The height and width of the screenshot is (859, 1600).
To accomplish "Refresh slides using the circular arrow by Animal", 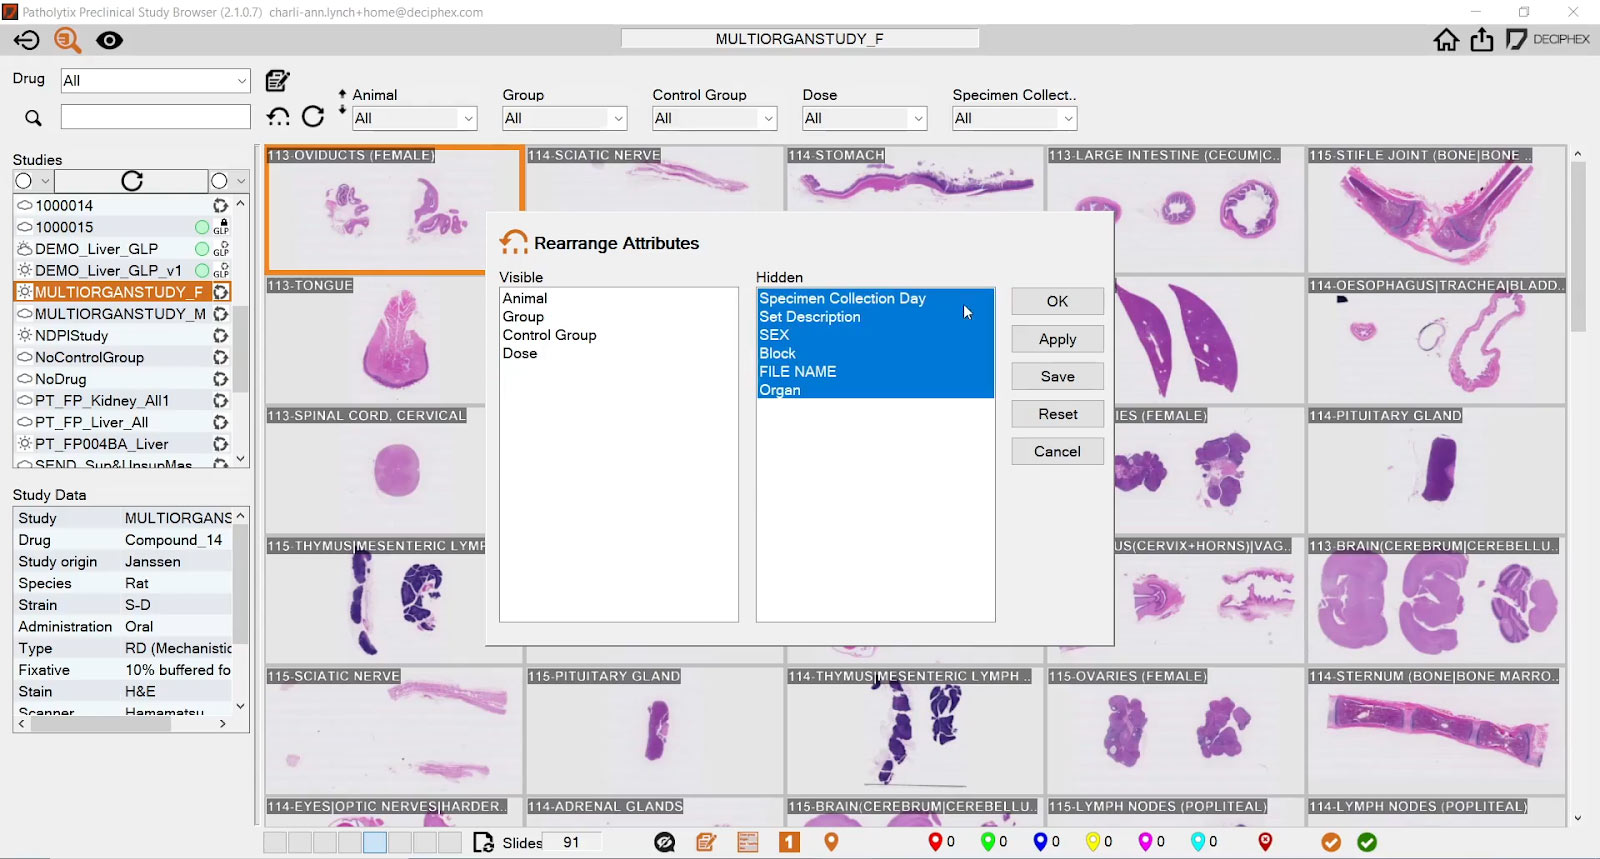I will [313, 117].
